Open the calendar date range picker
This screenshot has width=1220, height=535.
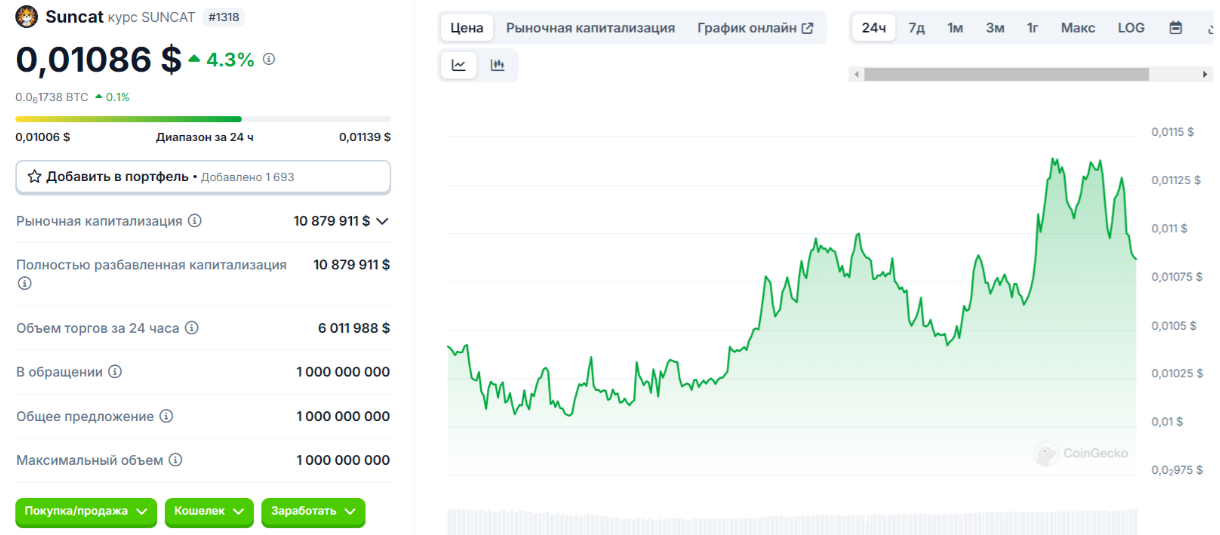coord(1176,27)
